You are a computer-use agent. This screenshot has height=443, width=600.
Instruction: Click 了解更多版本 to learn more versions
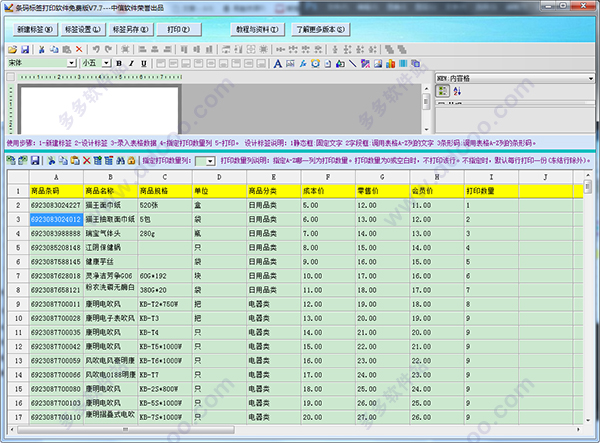click(320, 29)
